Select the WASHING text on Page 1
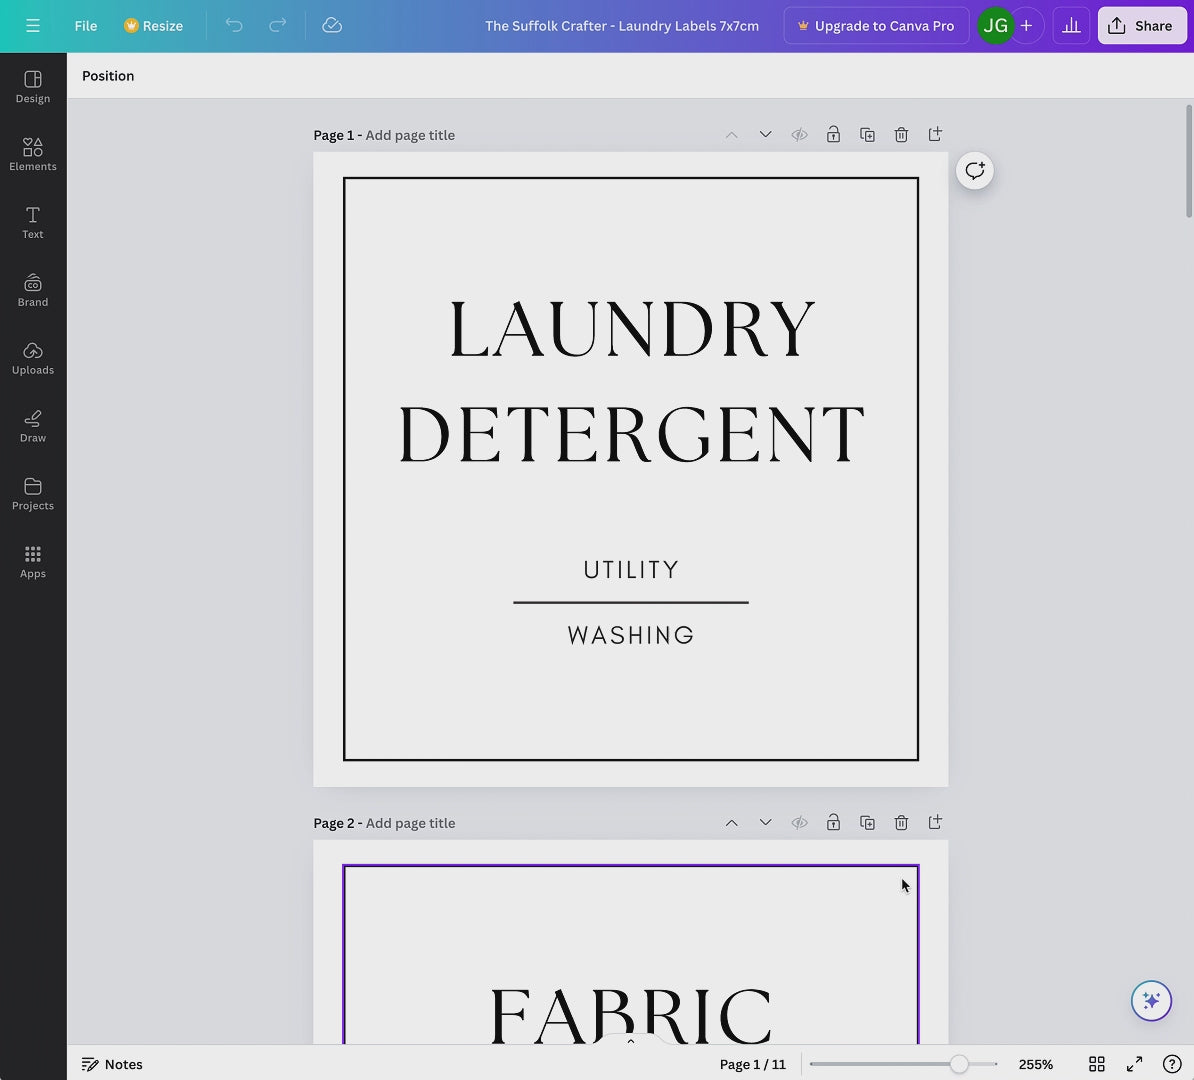1194x1080 pixels. 631,635
